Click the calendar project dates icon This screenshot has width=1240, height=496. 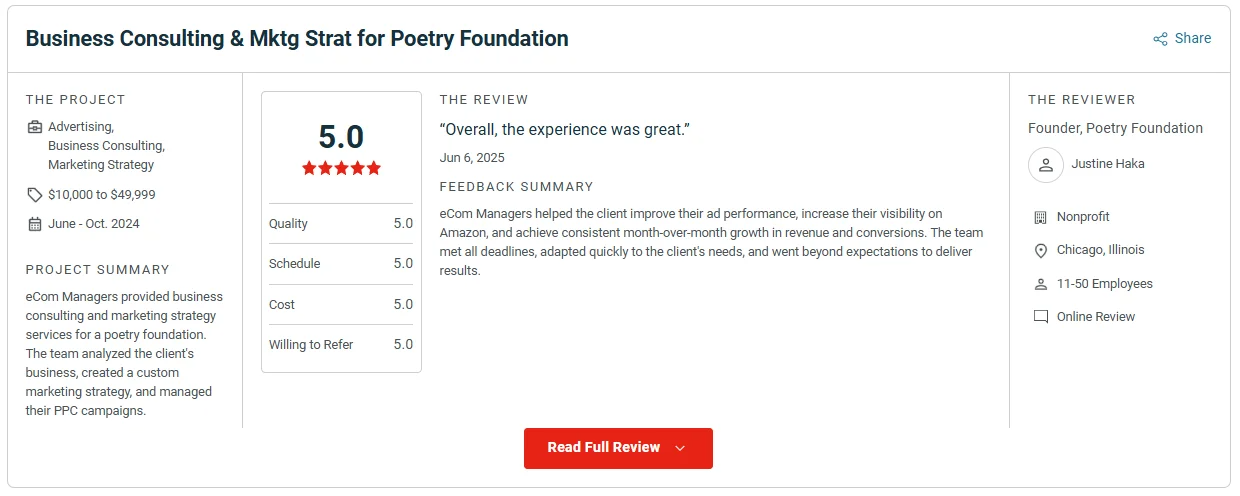35,224
